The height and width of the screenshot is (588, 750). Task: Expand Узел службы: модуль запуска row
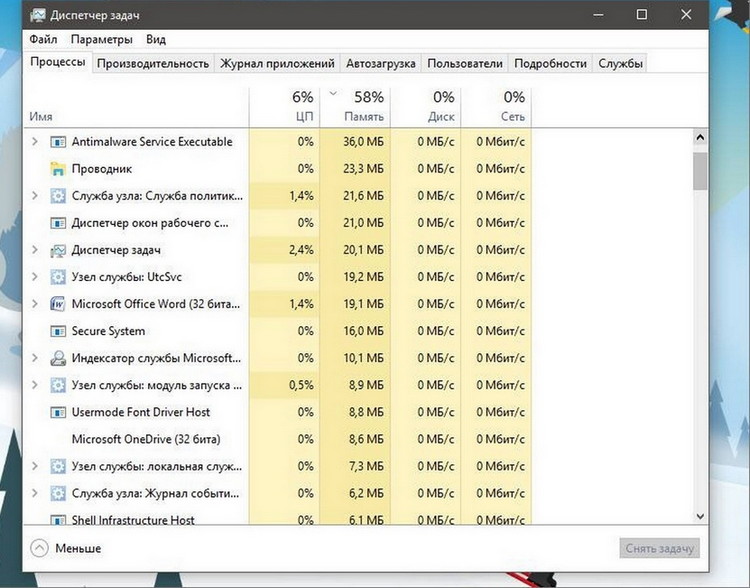point(34,385)
